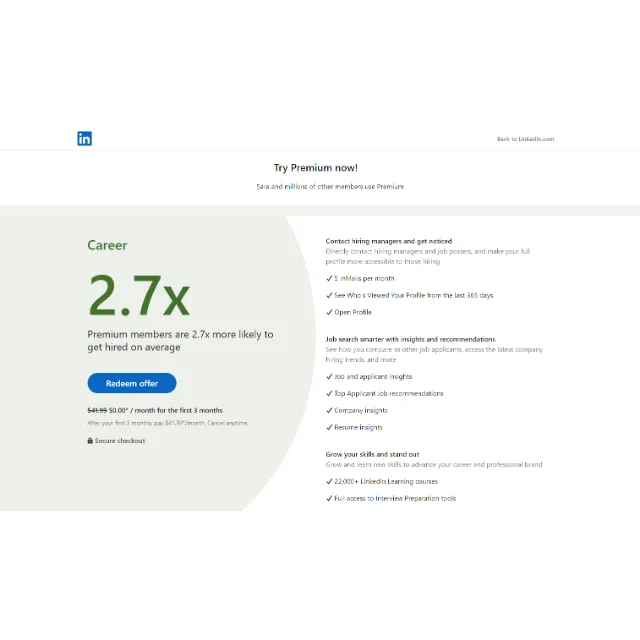The height and width of the screenshot is (640, 640).
Task: Click the checkmark beside 'Resume insights'
Action: coord(329,427)
